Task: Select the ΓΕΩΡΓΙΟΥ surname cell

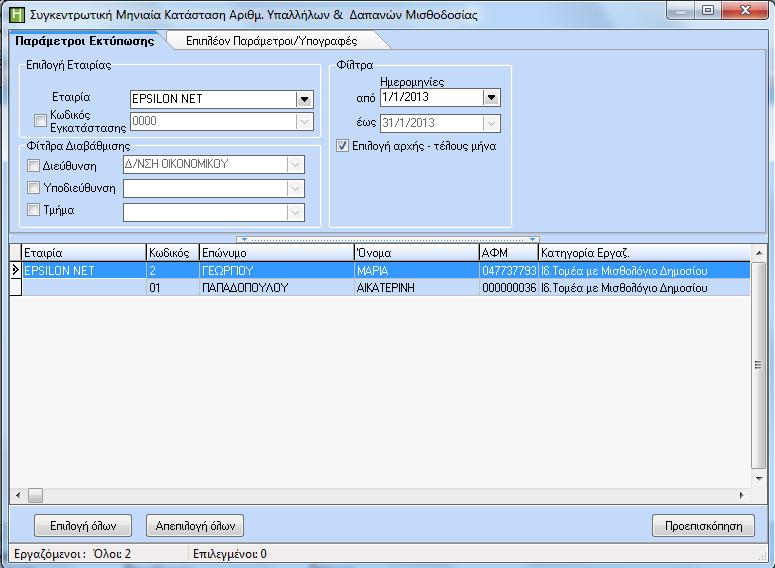Action: (x=277, y=270)
